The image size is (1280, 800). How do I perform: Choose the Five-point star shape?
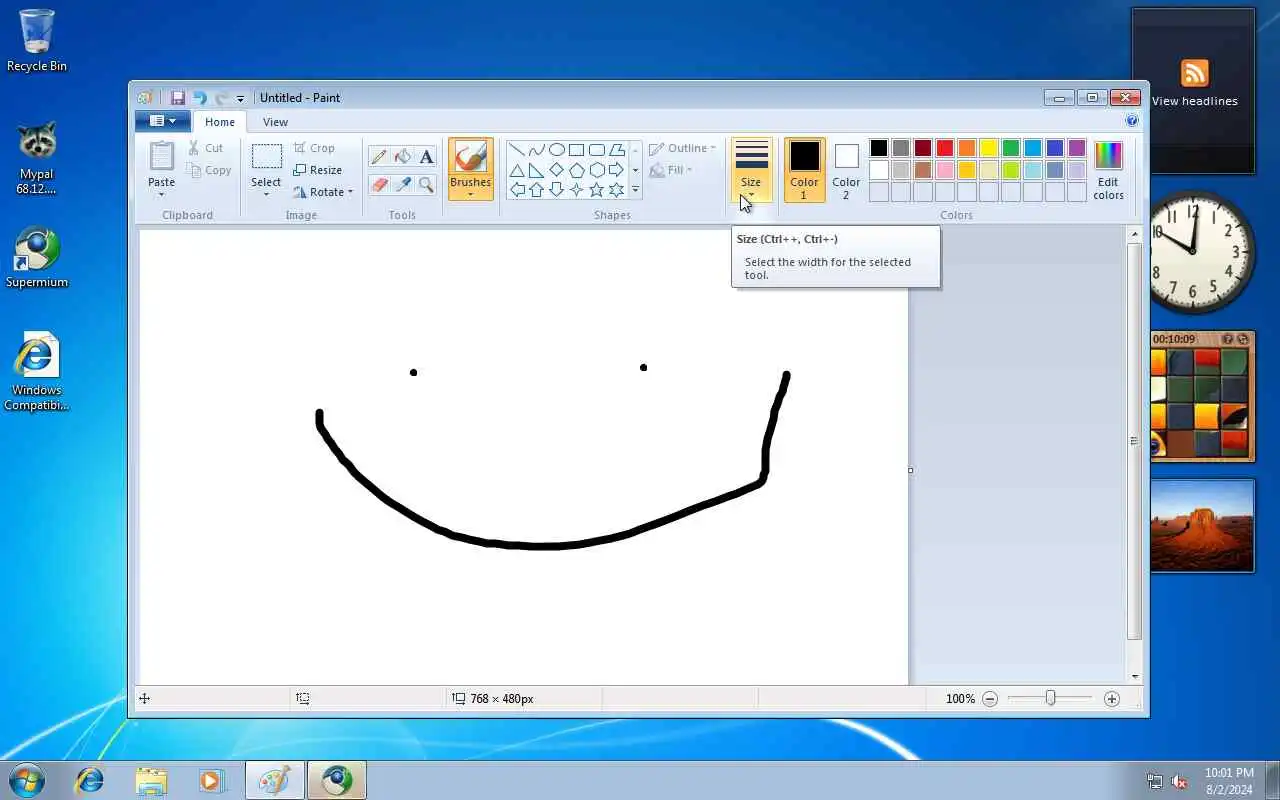point(597,190)
